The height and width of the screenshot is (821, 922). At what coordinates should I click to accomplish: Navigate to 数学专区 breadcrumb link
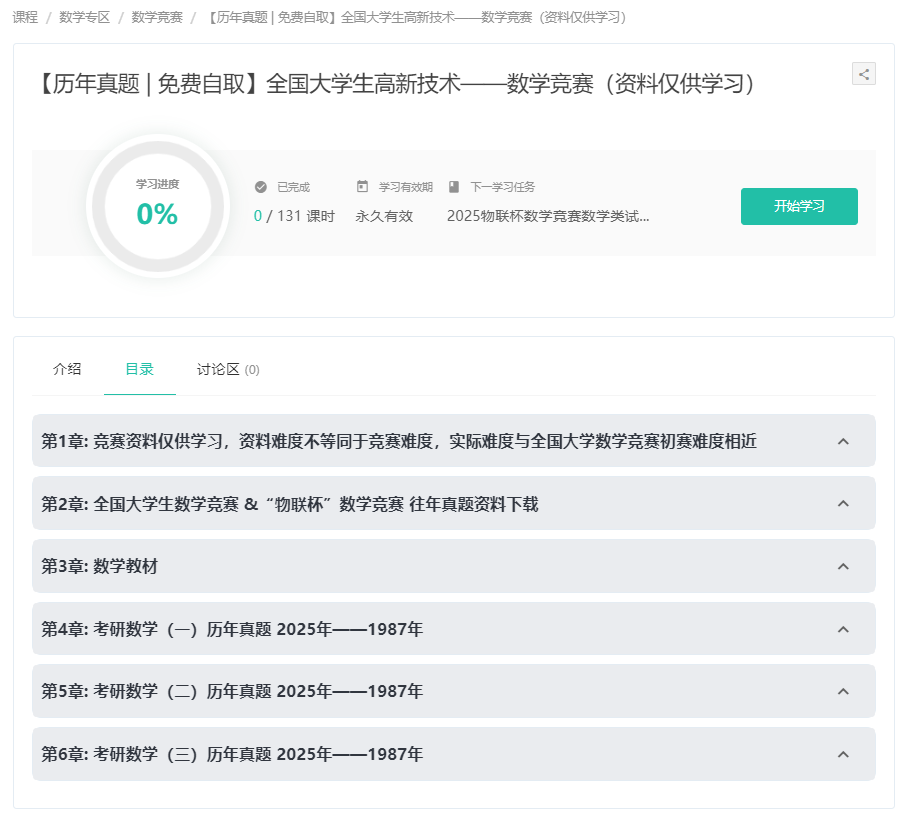(84, 17)
